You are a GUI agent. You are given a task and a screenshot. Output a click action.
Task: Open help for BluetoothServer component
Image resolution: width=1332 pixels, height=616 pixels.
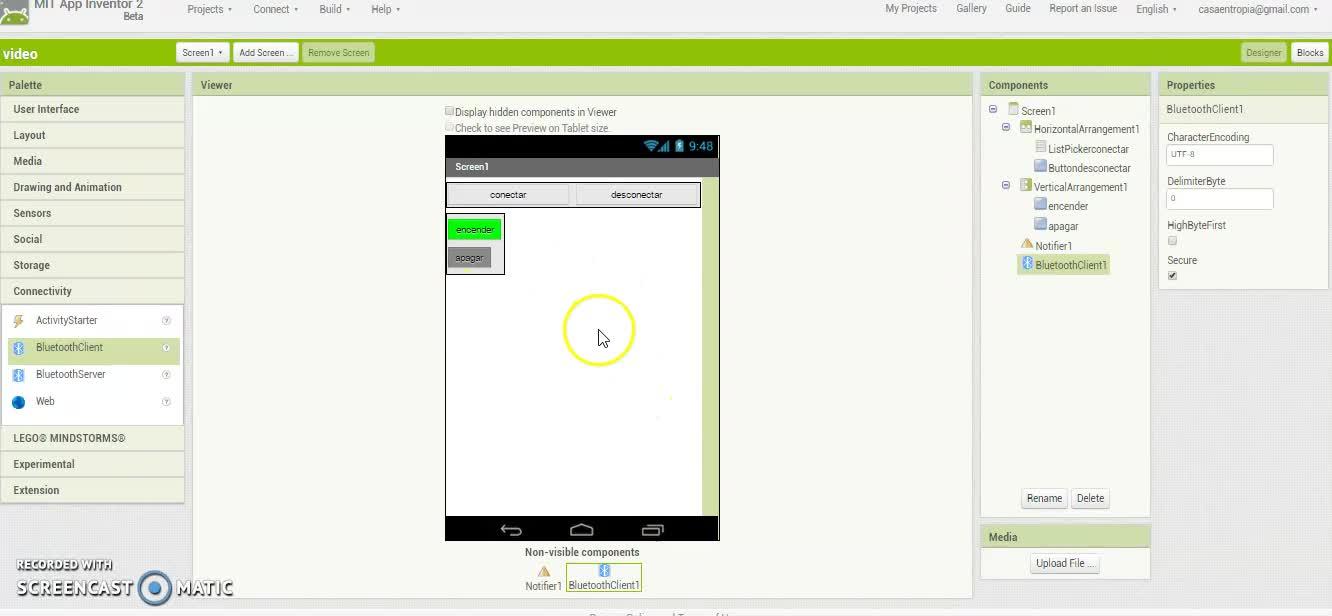(x=166, y=375)
